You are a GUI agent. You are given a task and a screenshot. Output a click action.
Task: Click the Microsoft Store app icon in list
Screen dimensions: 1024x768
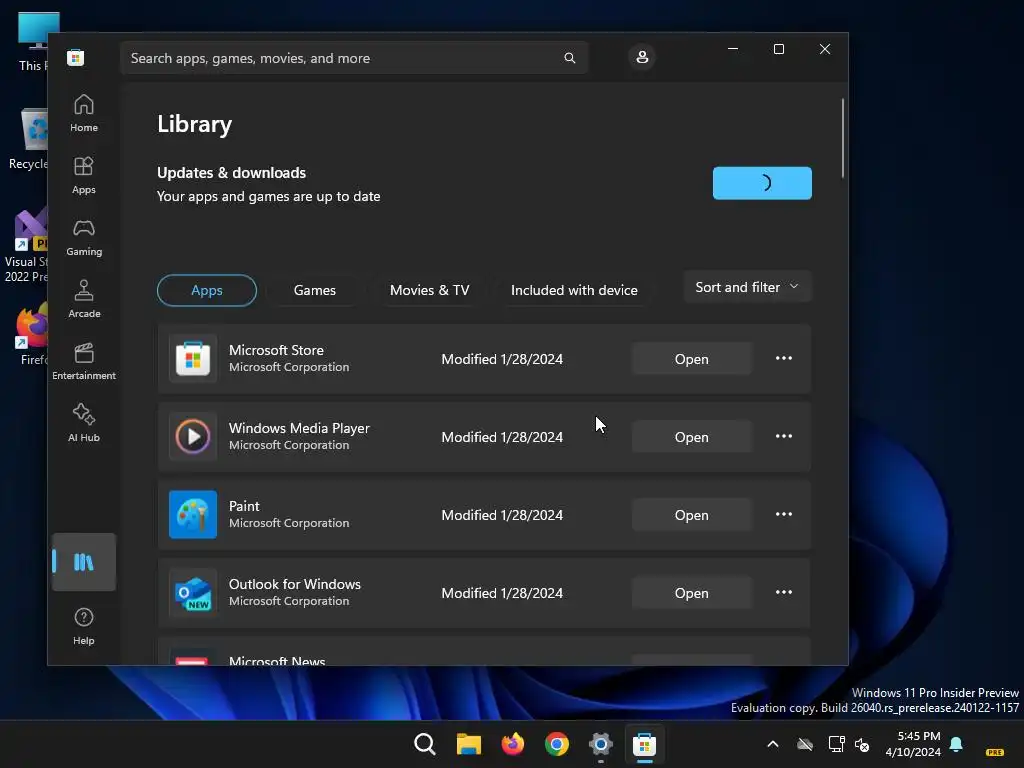coord(193,359)
